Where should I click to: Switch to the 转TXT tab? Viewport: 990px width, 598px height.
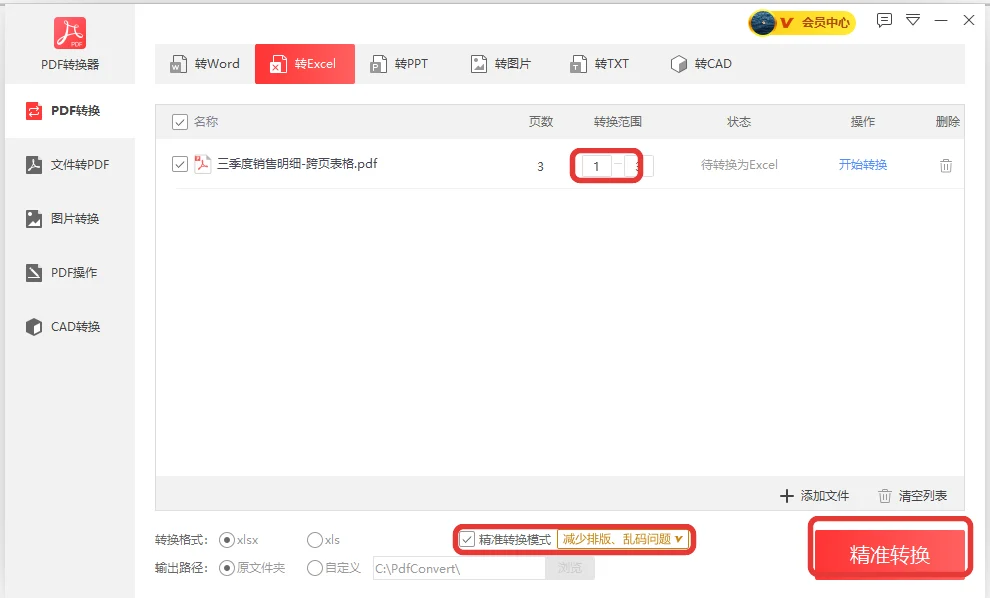click(600, 64)
